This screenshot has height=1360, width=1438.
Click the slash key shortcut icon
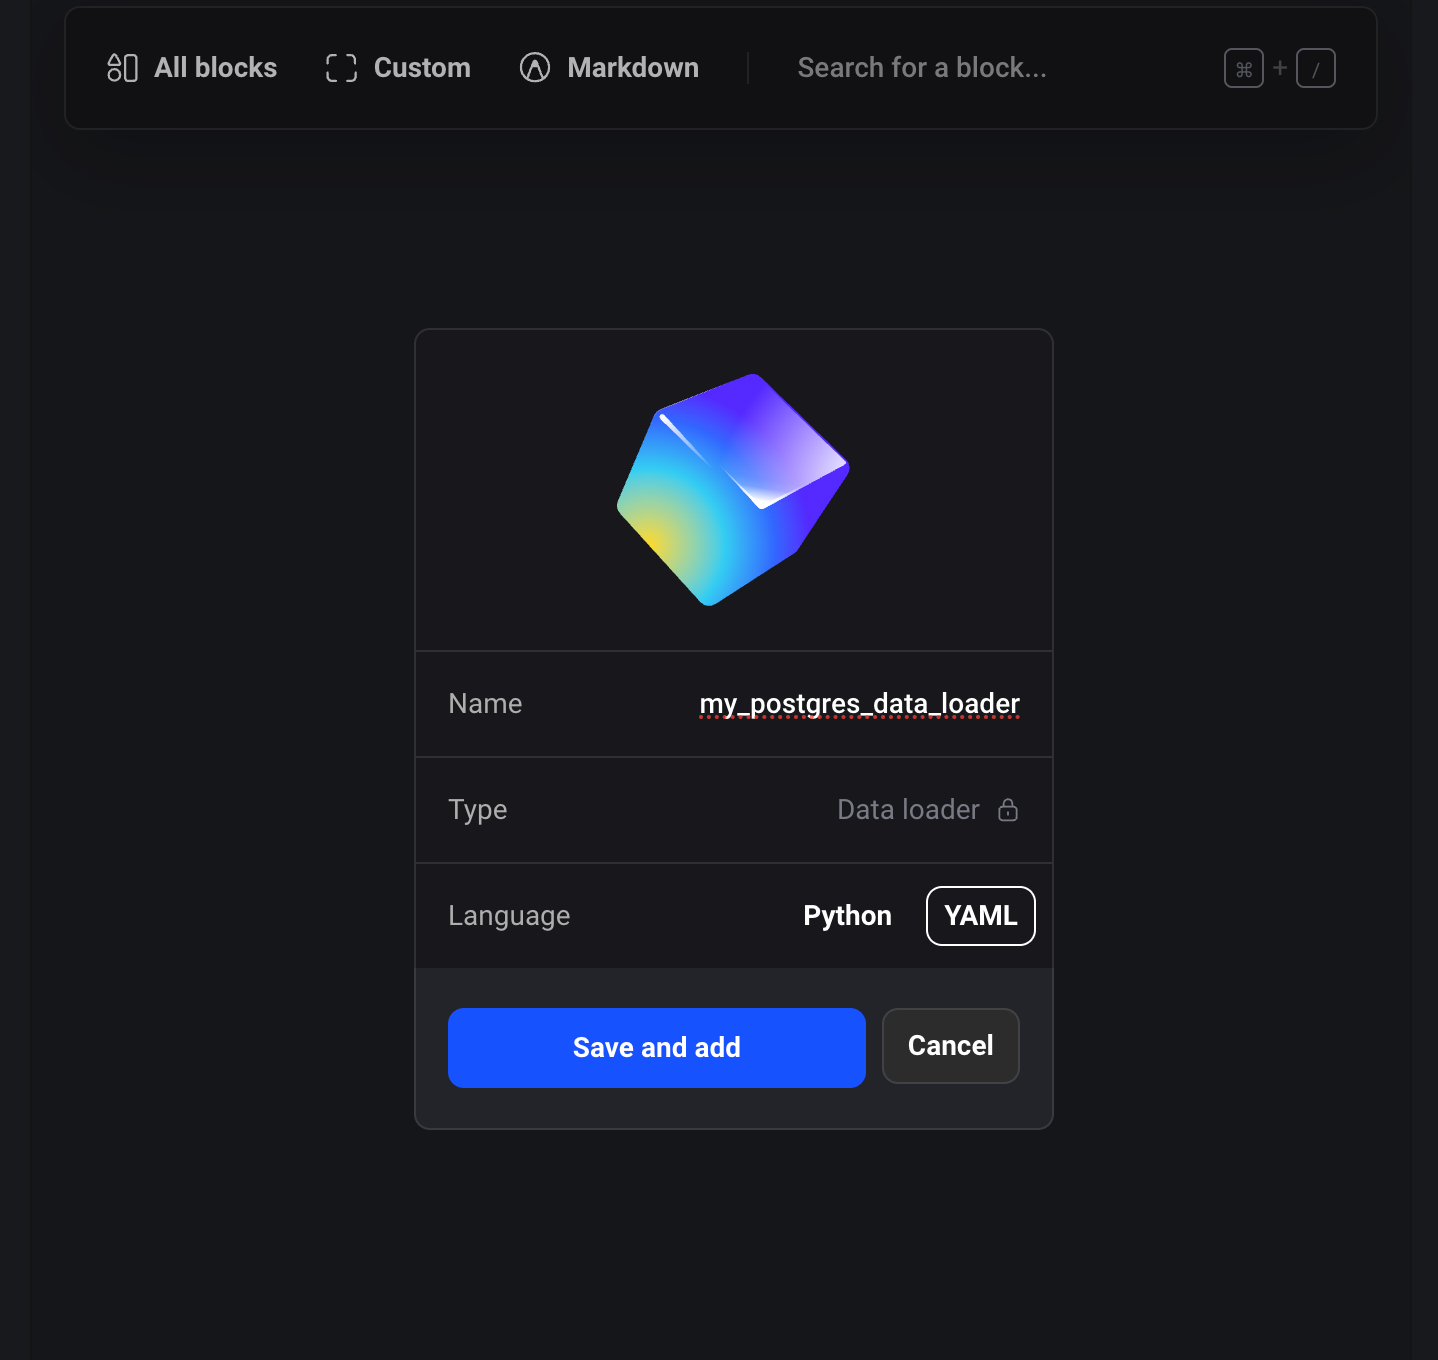(1315, 68)
